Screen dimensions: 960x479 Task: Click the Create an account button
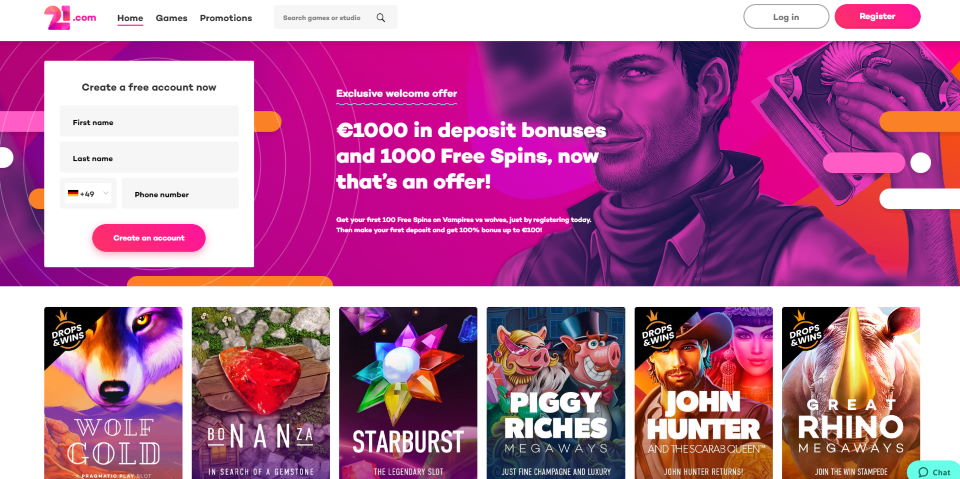coord(149,238)
